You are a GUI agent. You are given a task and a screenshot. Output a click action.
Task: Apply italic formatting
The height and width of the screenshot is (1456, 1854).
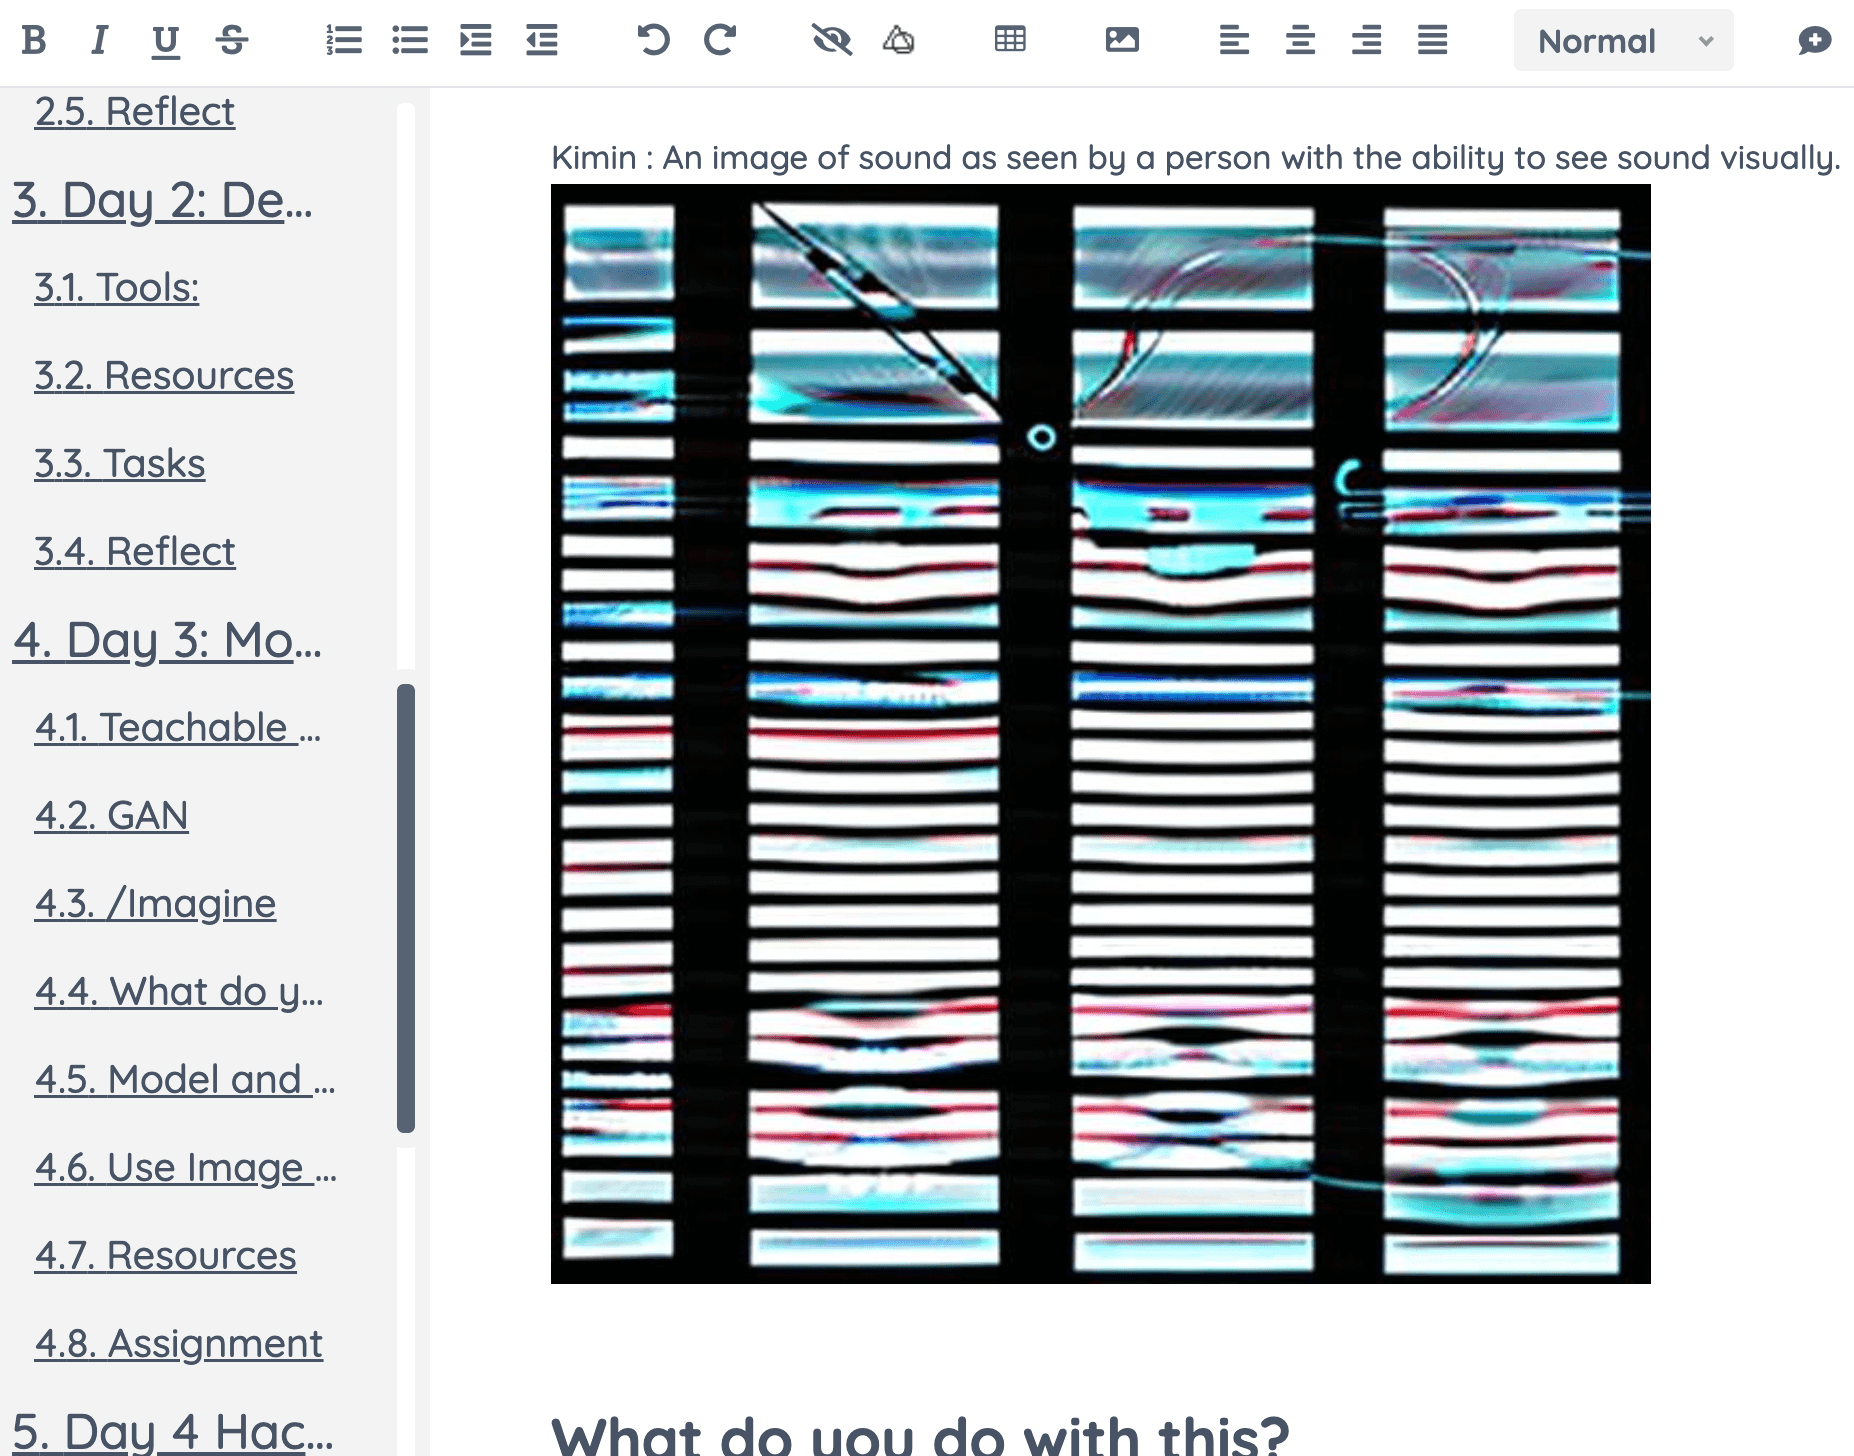point(99,40)
